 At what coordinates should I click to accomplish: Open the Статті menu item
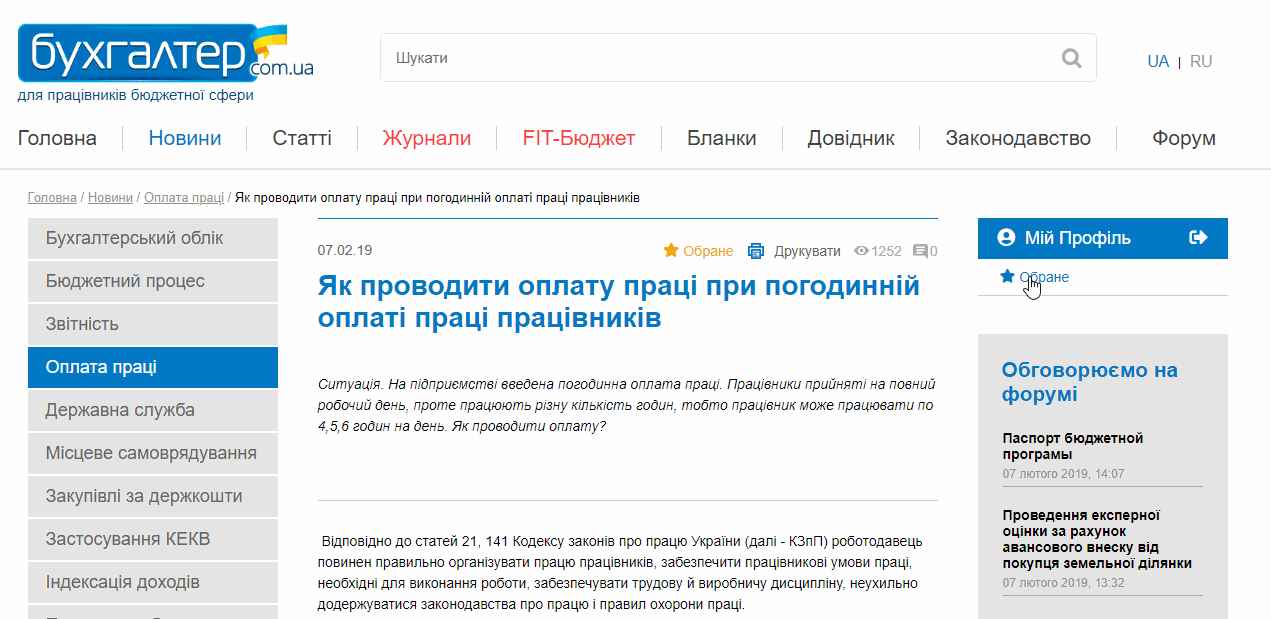302,138
